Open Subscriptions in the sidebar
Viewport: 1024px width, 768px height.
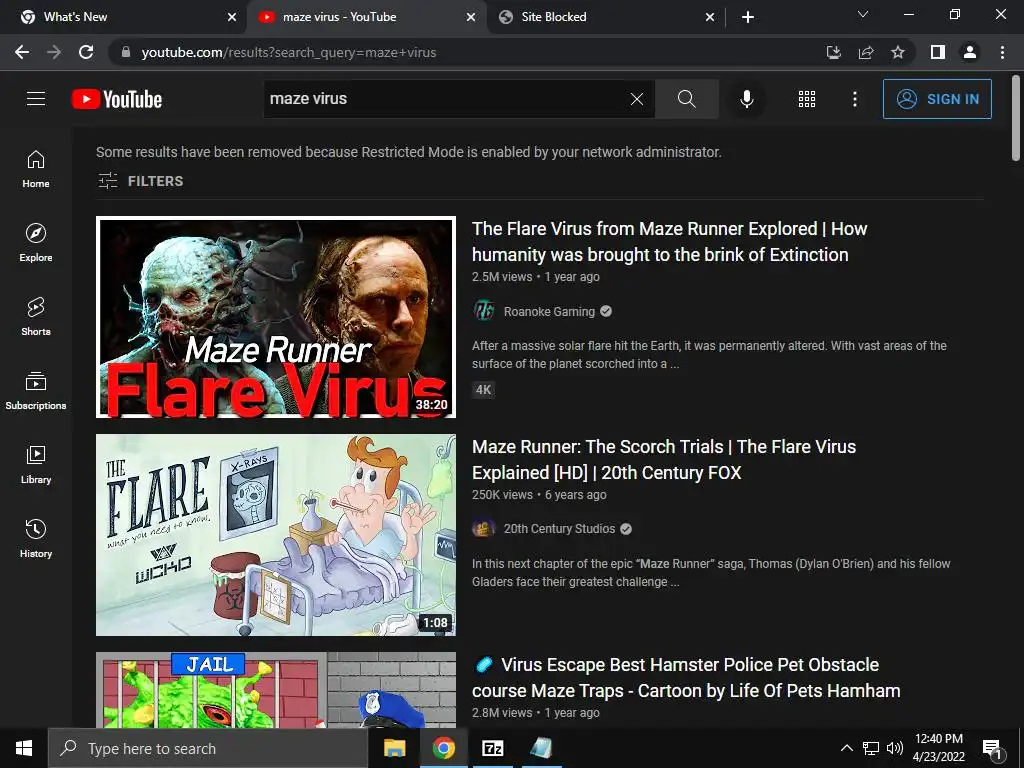(36, 391)
